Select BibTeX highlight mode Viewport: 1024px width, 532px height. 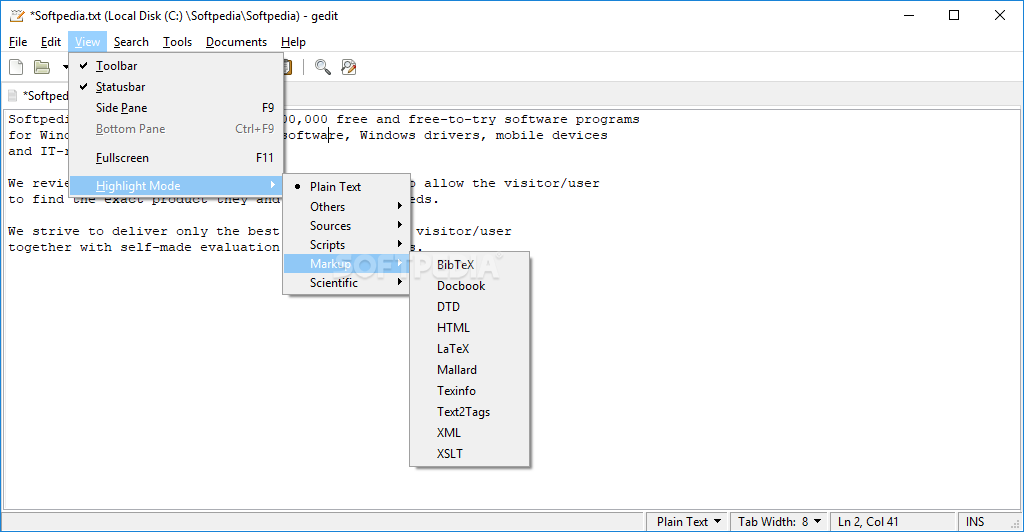pyautogui.click(x=470, y=265)
